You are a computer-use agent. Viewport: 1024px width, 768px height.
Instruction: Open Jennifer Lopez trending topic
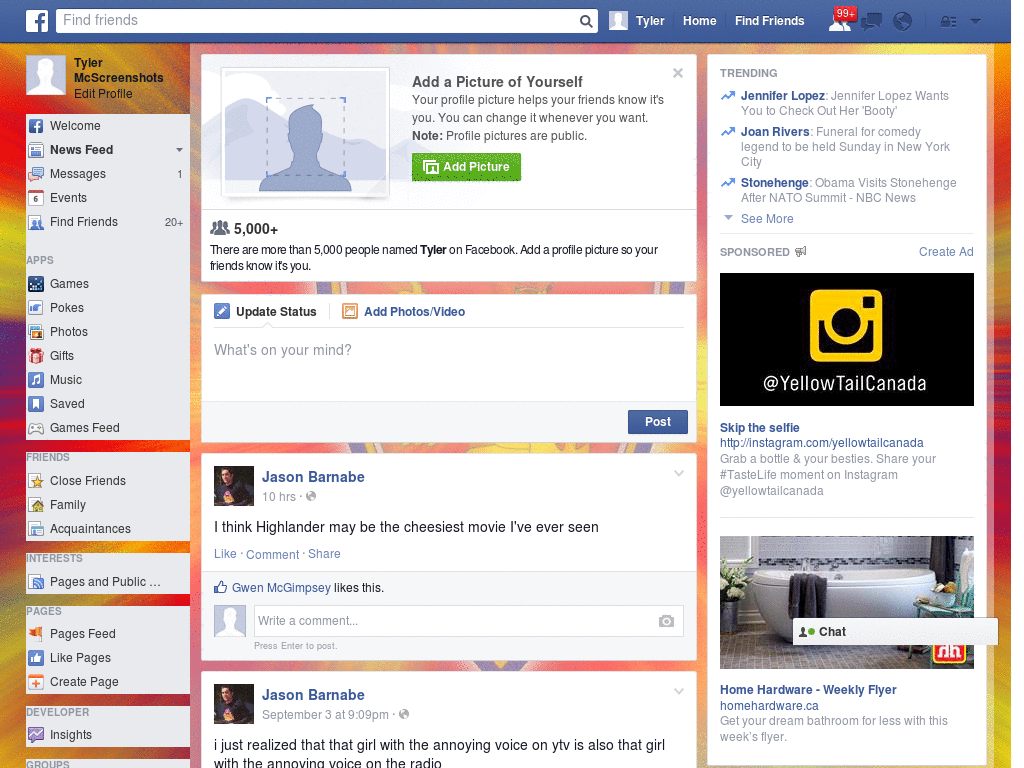pos(782,96)
